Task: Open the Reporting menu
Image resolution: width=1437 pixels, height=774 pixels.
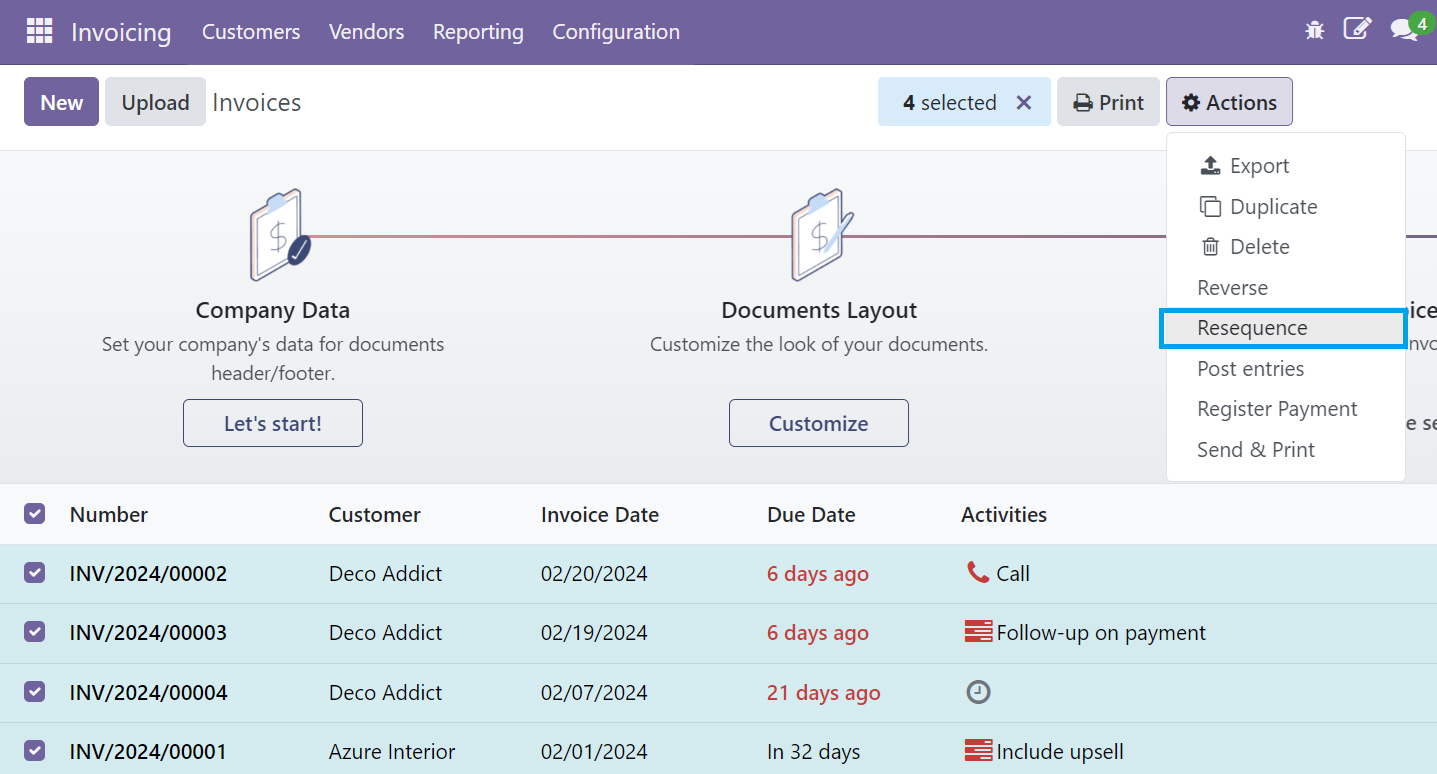Action: click(x=478, y=32)
